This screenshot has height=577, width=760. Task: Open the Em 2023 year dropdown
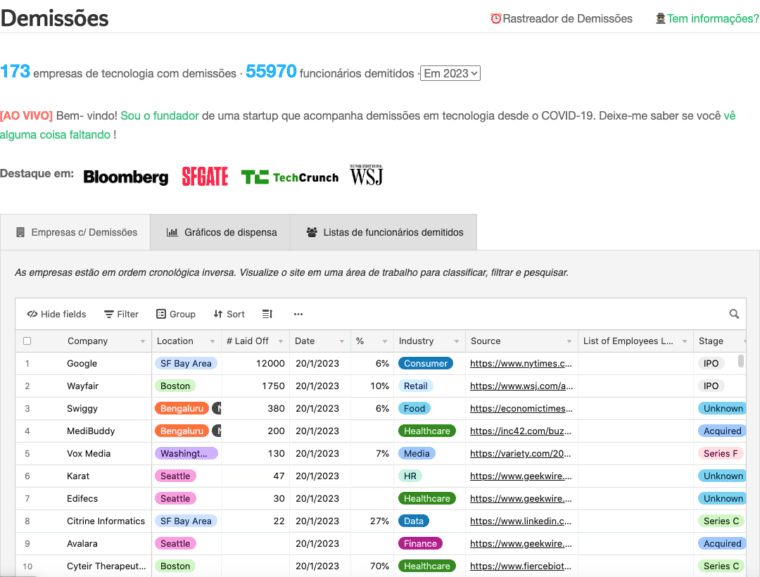450,73
